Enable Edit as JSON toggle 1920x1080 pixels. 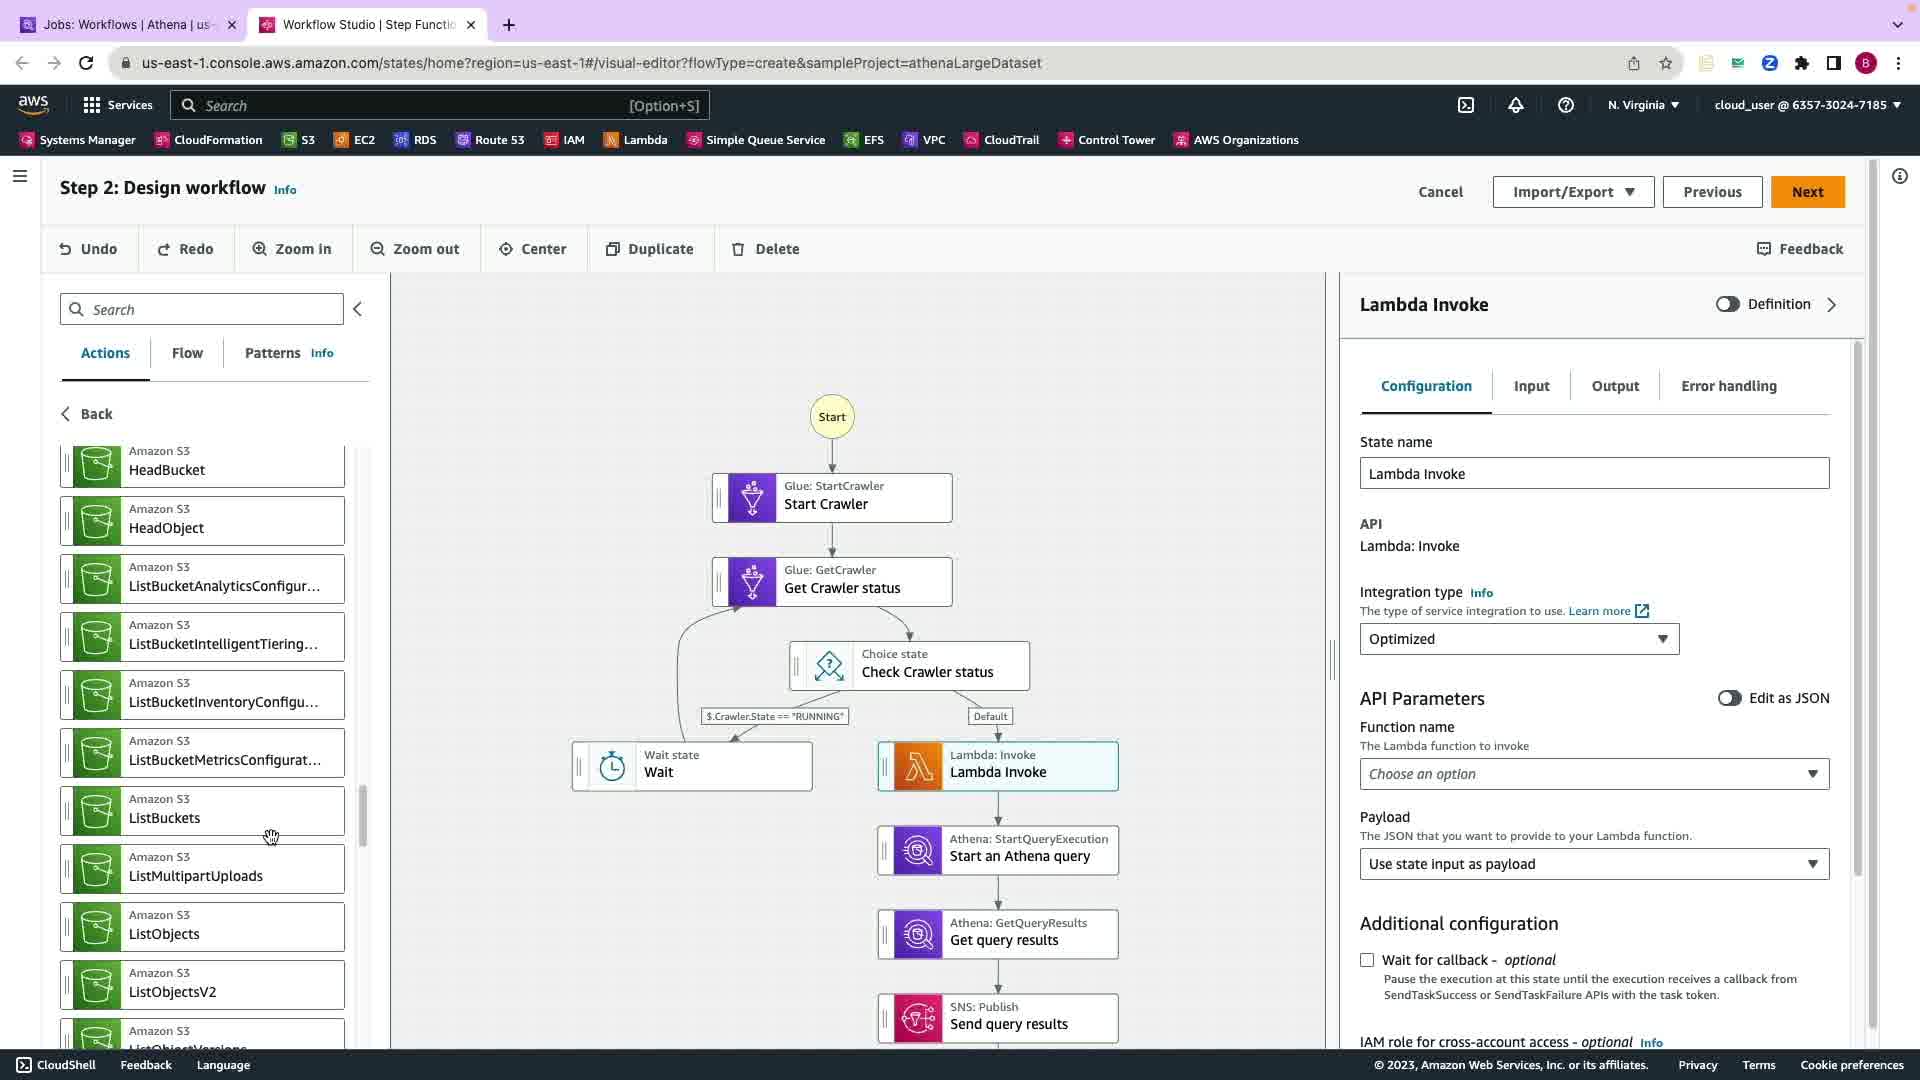point(1729,698)
